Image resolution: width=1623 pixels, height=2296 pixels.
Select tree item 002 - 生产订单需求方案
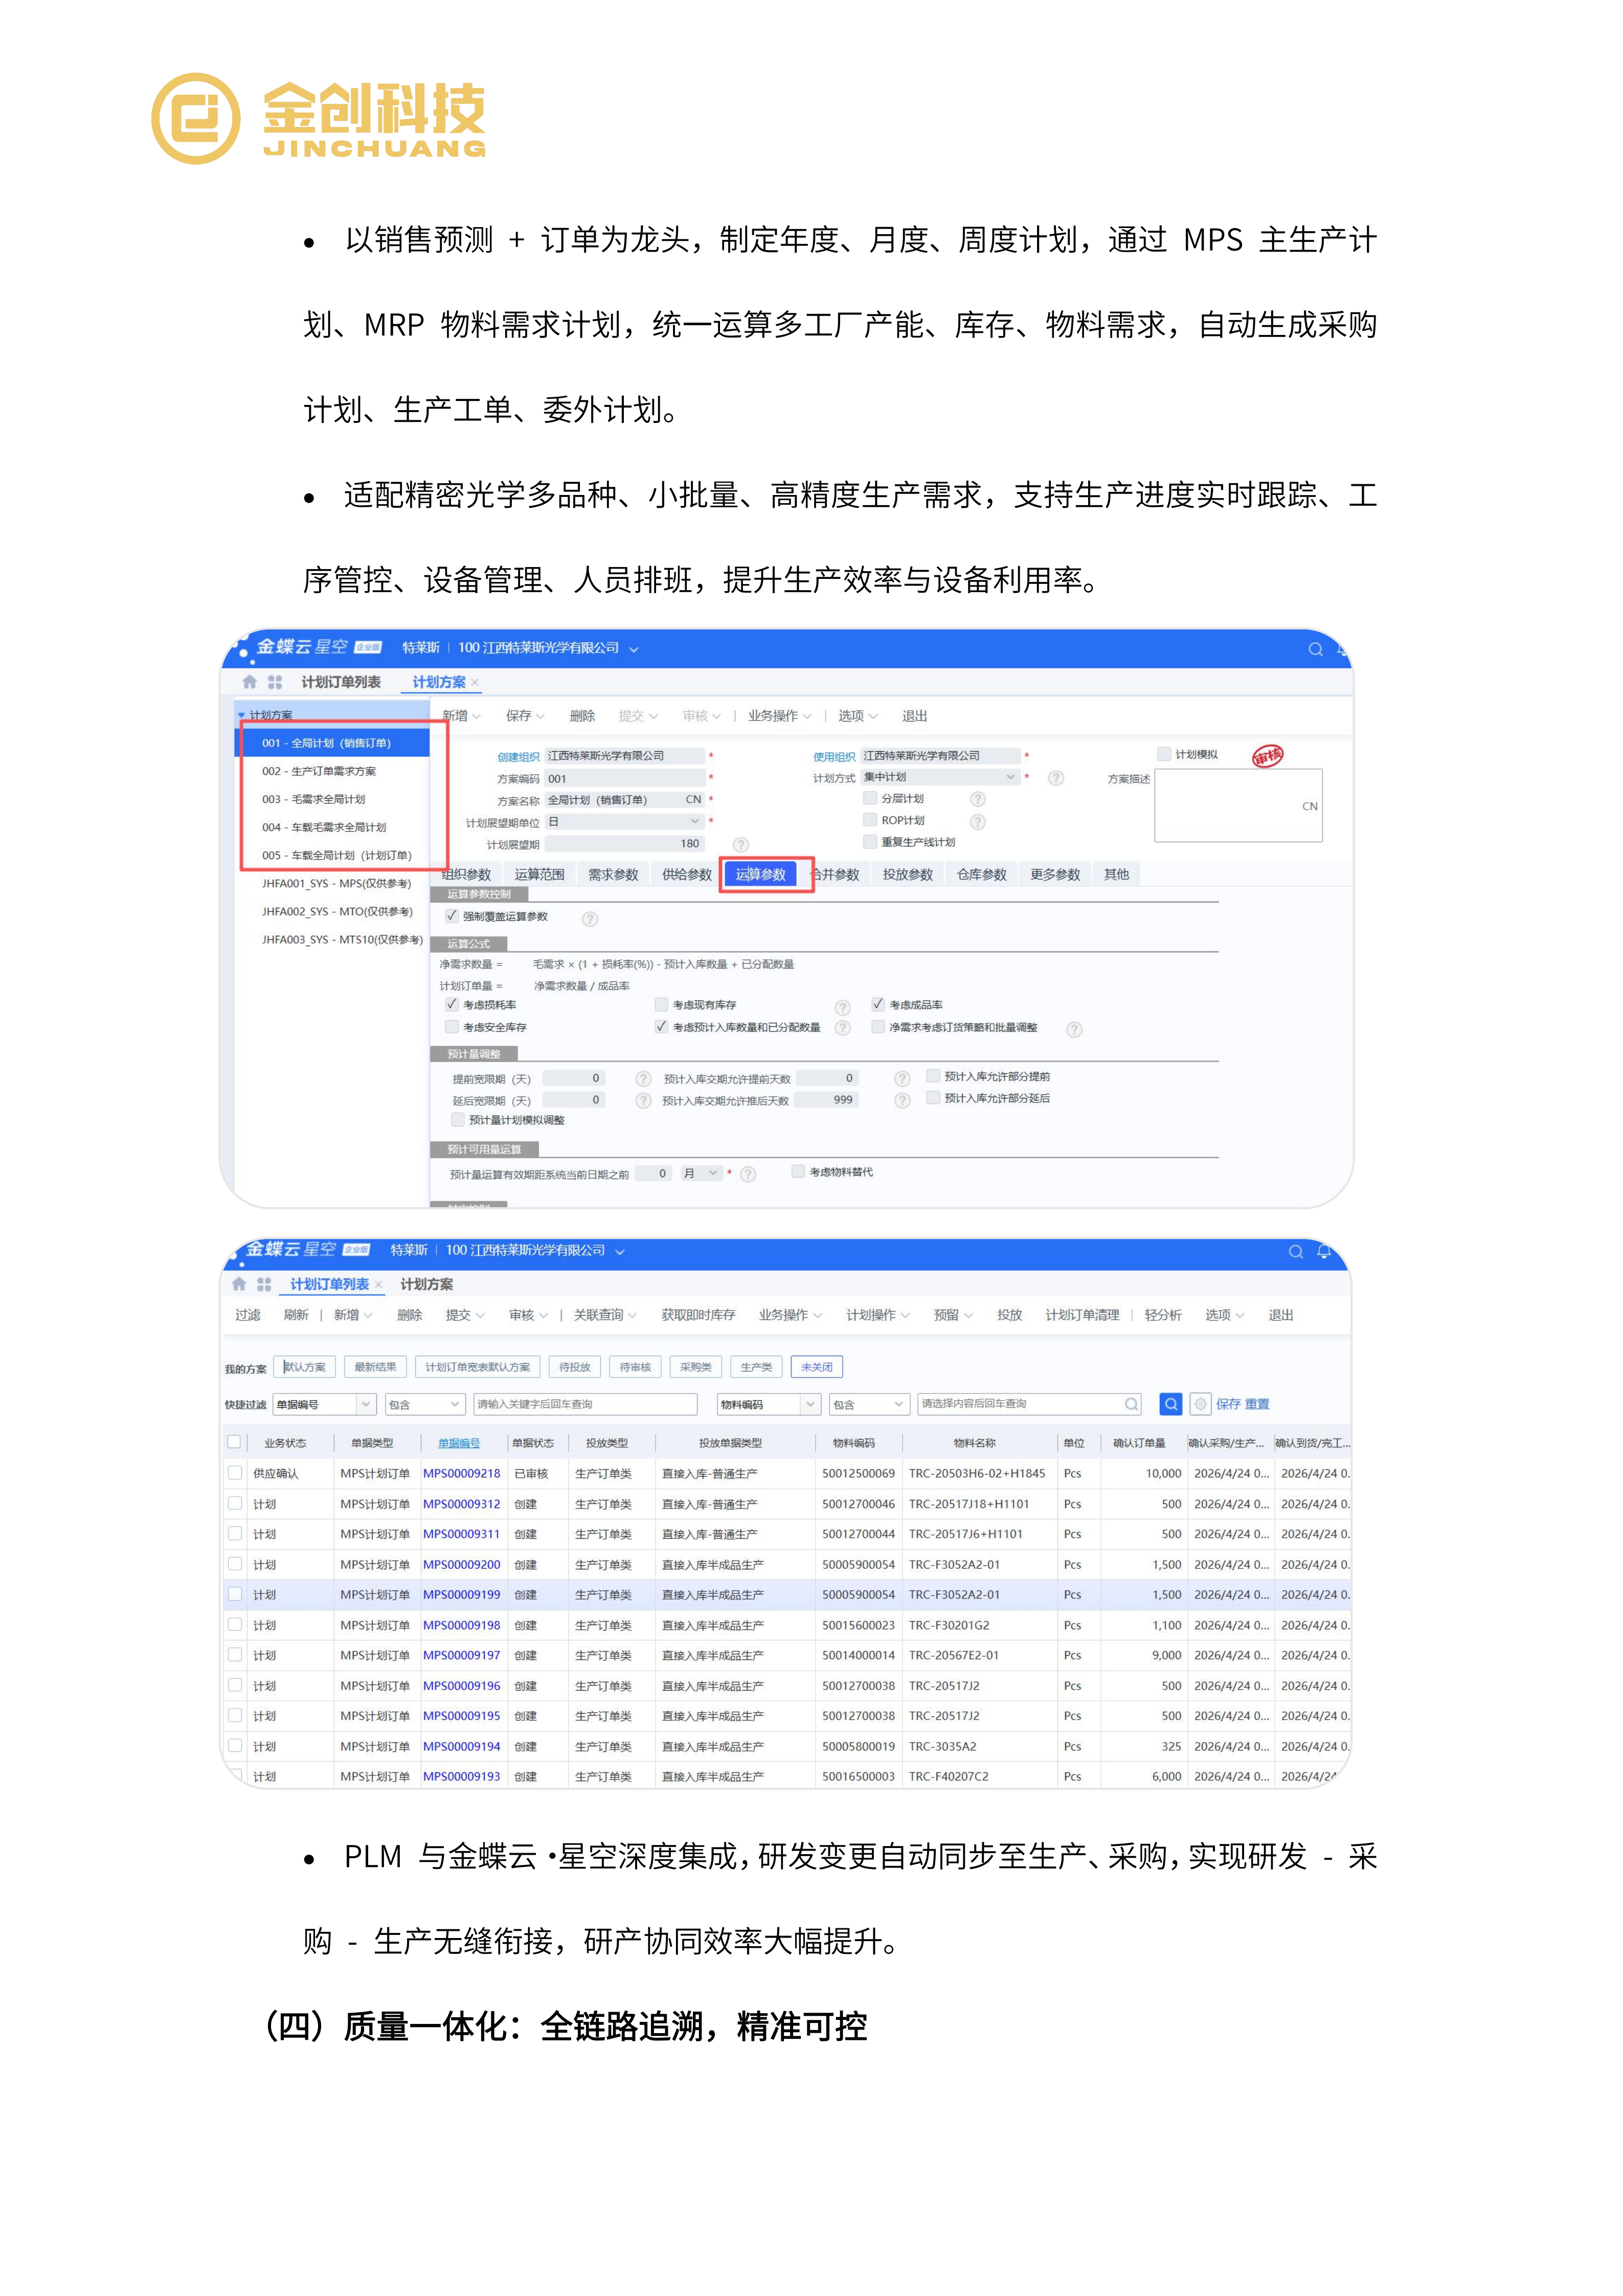333,771
